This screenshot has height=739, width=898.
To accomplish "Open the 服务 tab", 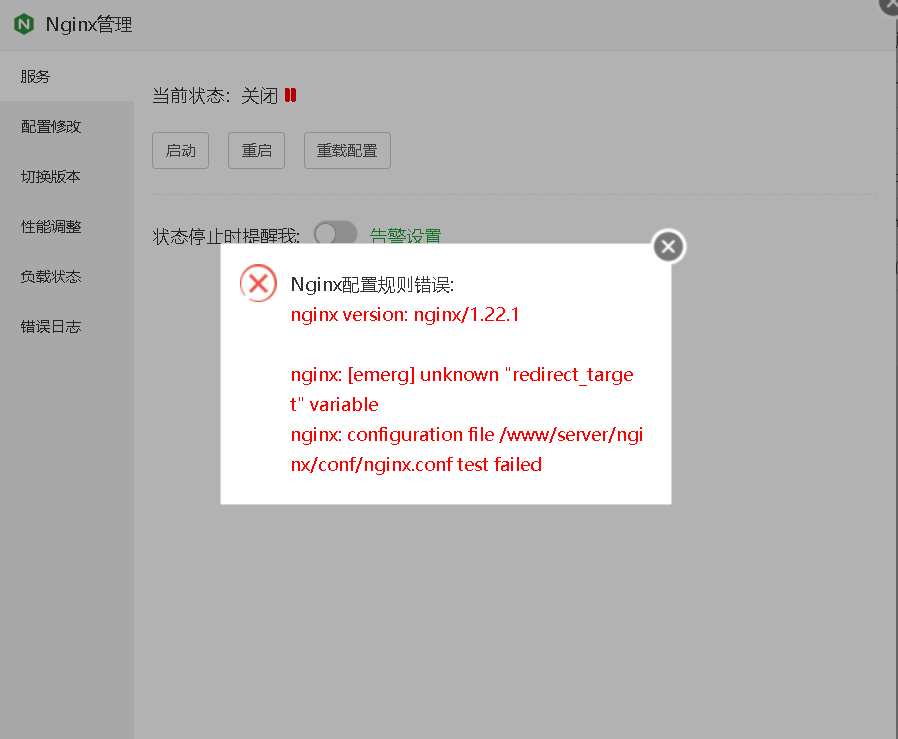I will tap(67, 76).
